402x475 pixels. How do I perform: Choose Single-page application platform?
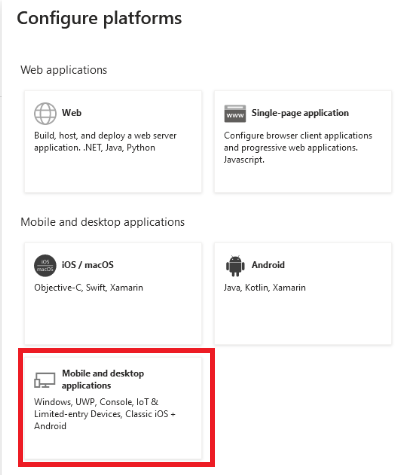pyautogui.click(x=303, y=142)
